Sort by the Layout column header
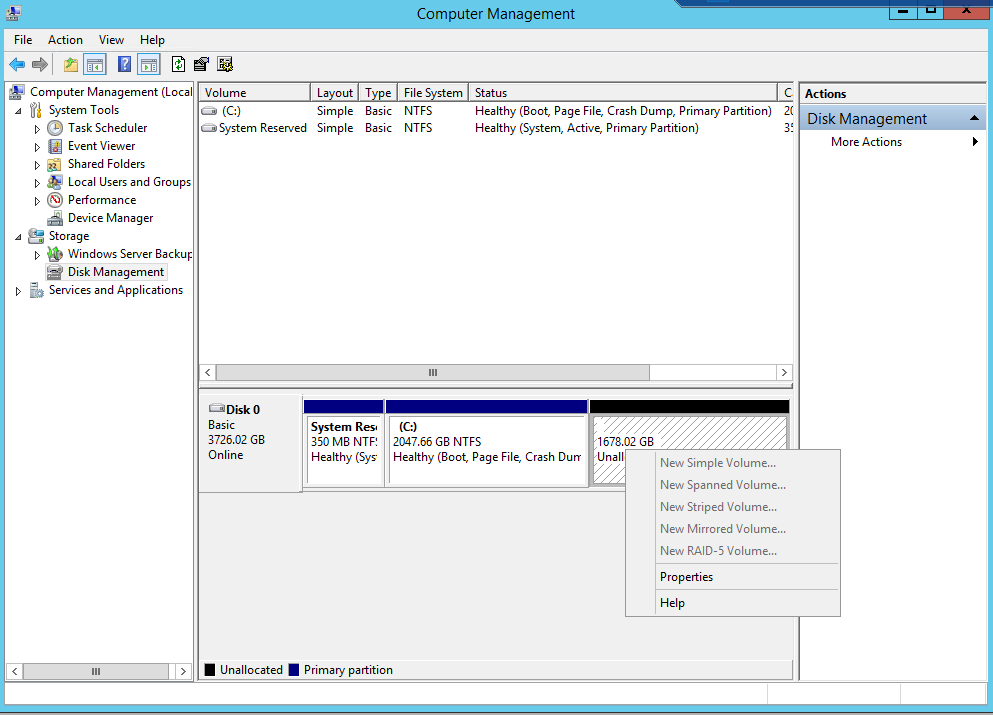The width and height of the screenshot is (993, 715). (335, 92)
